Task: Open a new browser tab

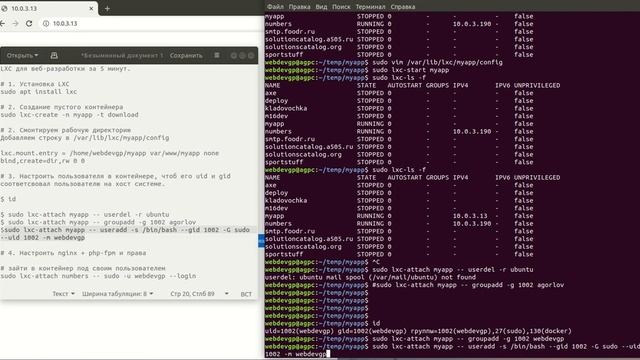Action: point(107,8)
